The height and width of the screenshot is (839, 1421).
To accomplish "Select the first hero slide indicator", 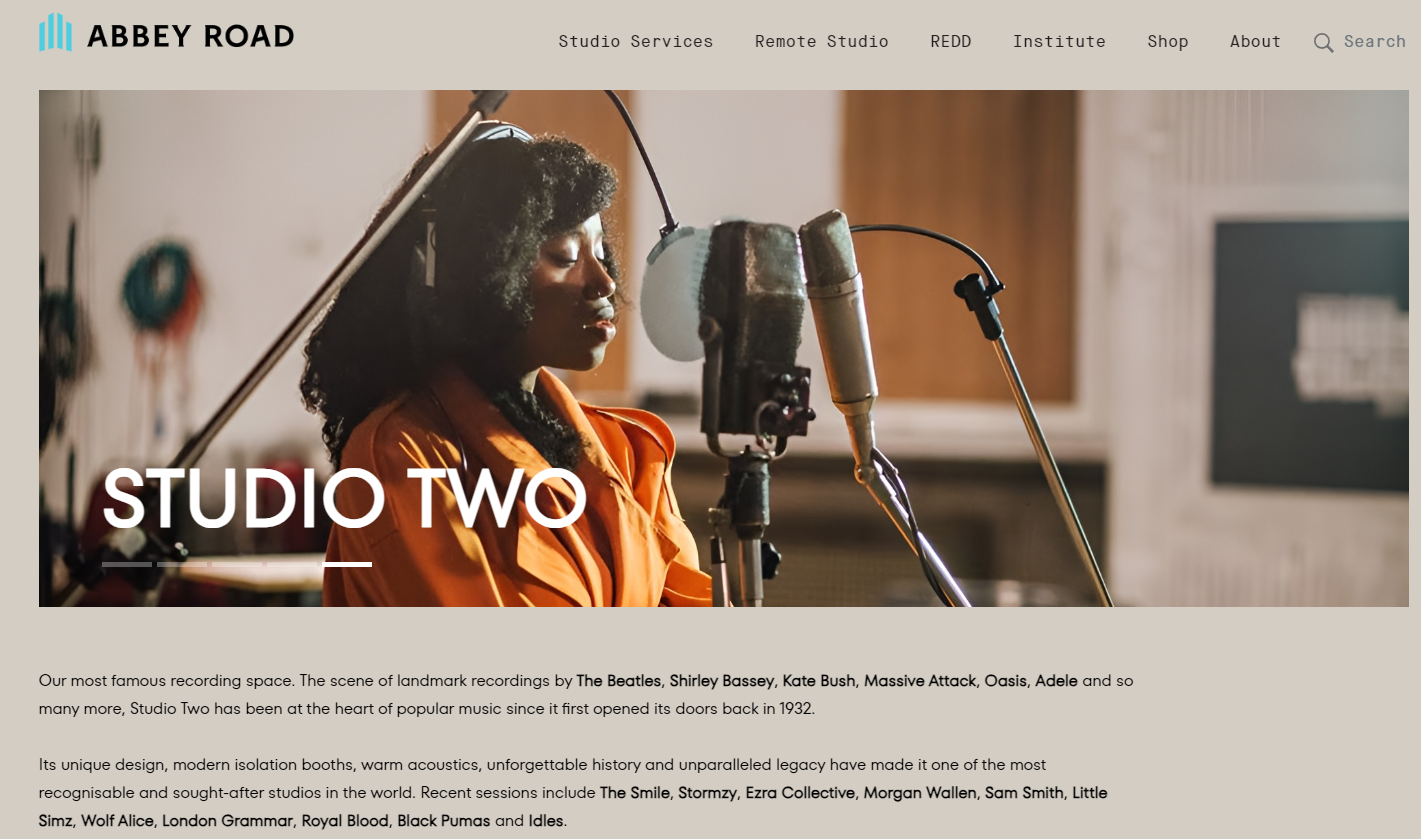I will 127,564.
